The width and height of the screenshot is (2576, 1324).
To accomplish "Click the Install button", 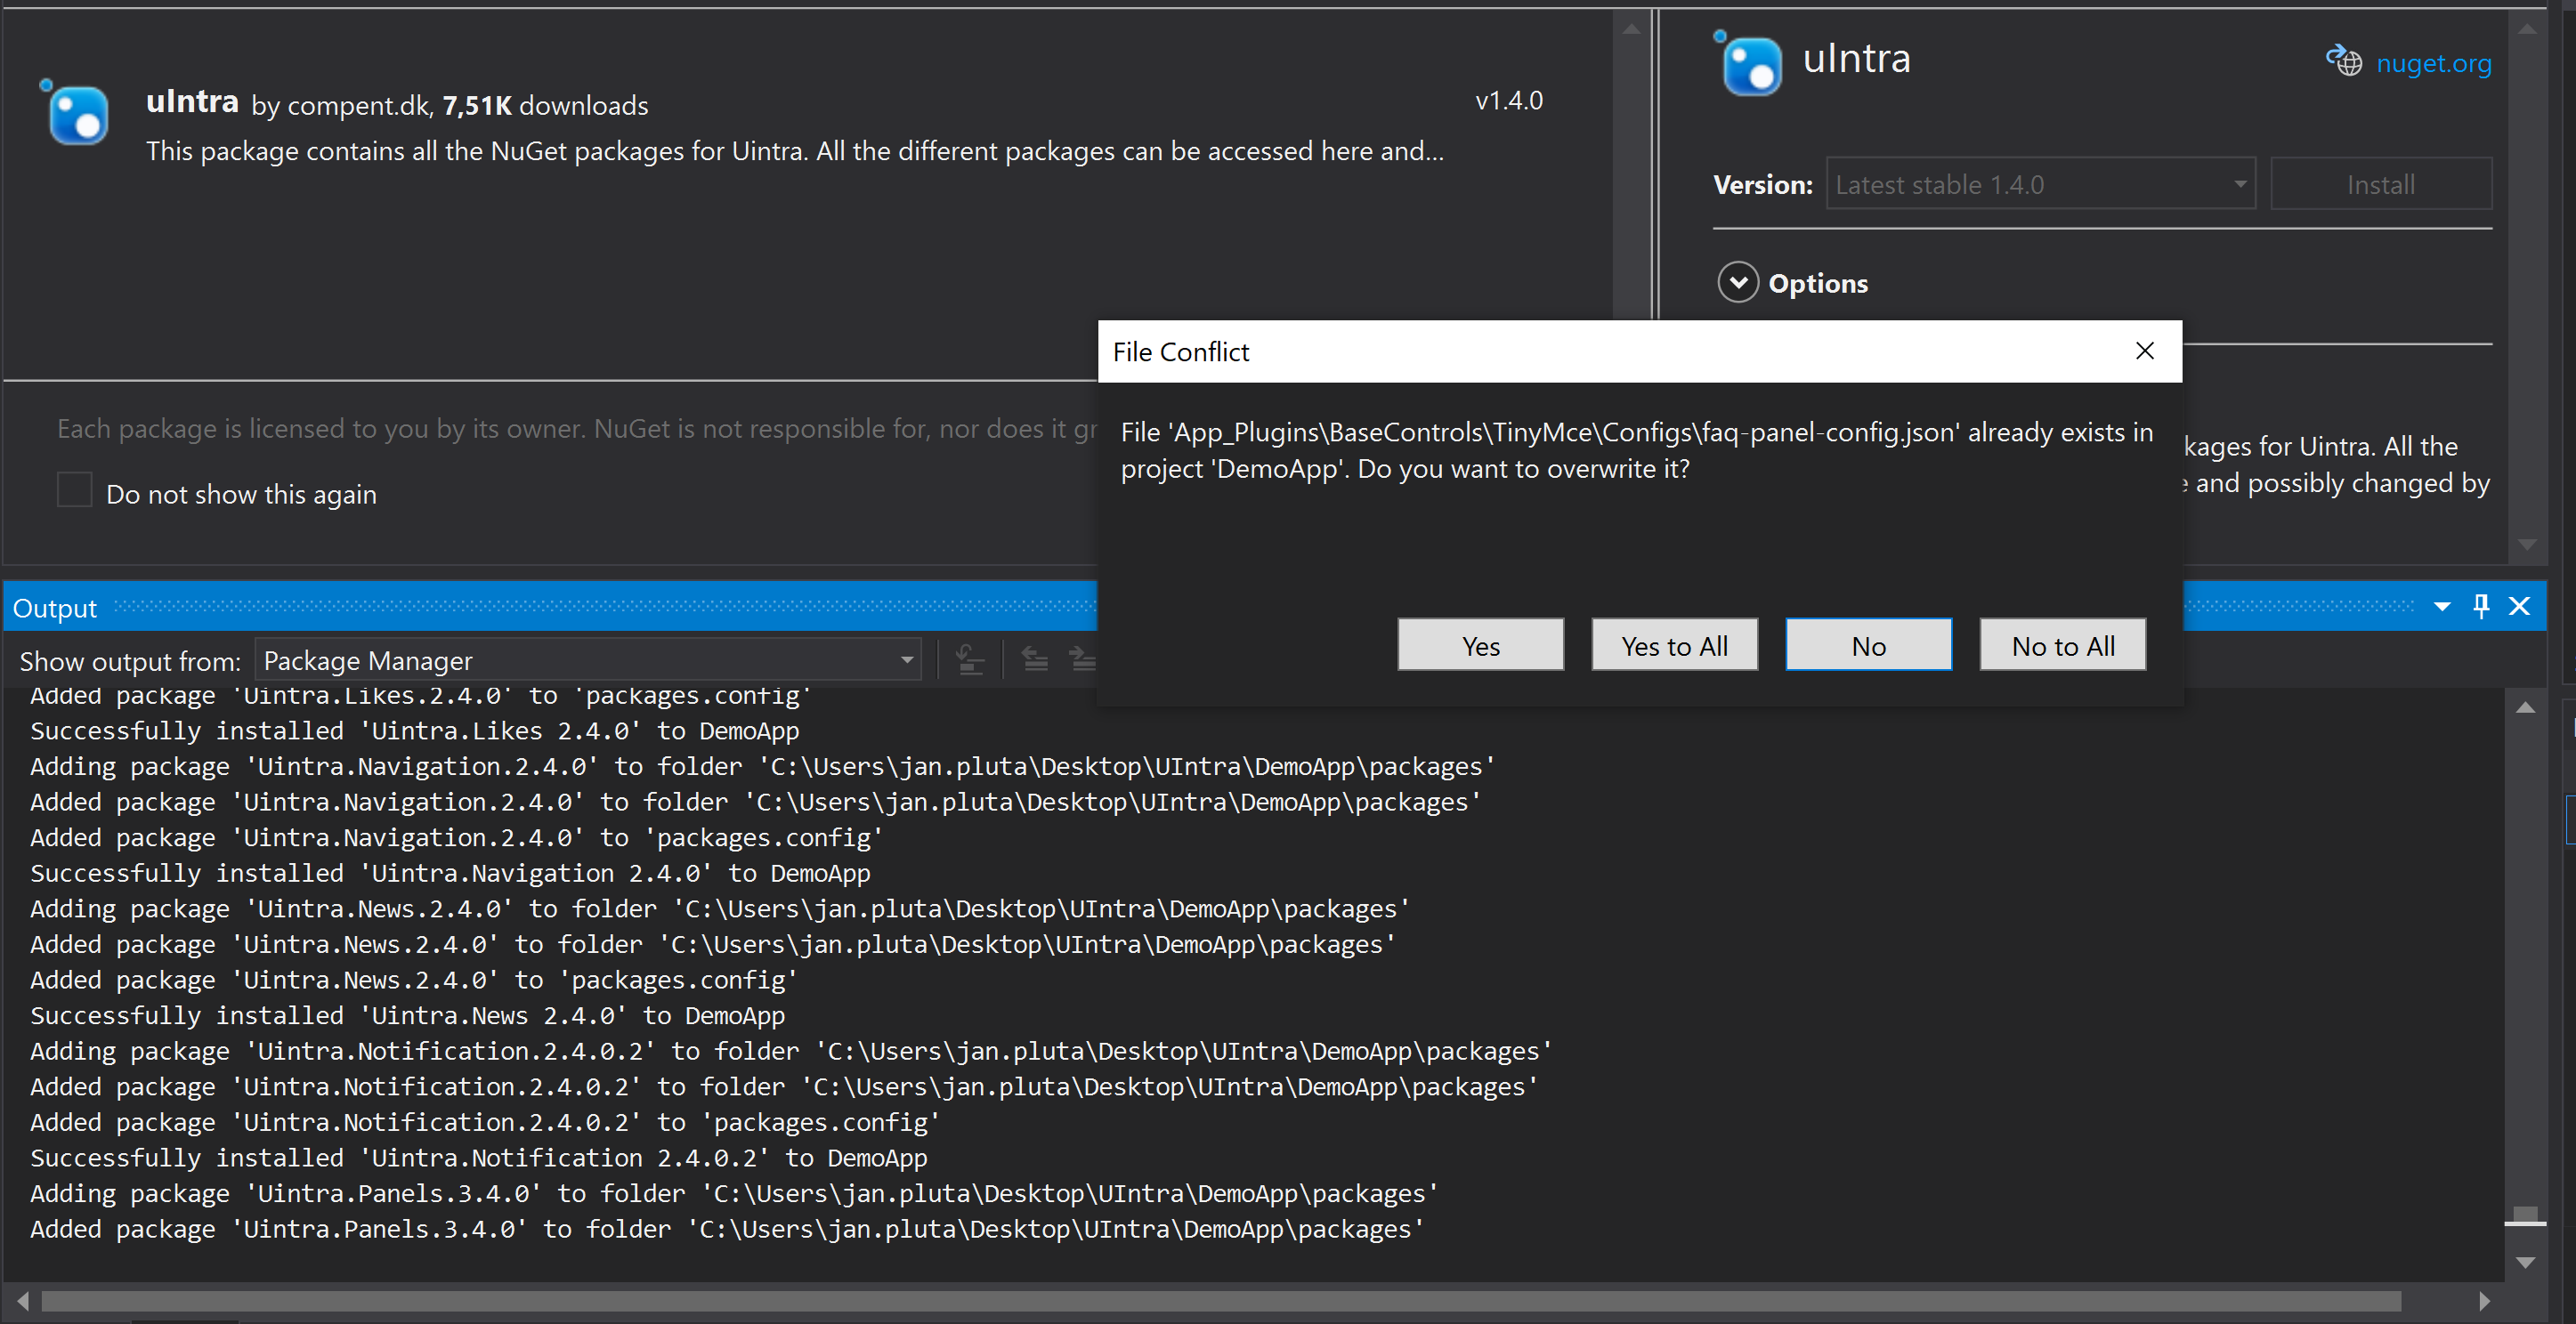I will pos(2381,183).
